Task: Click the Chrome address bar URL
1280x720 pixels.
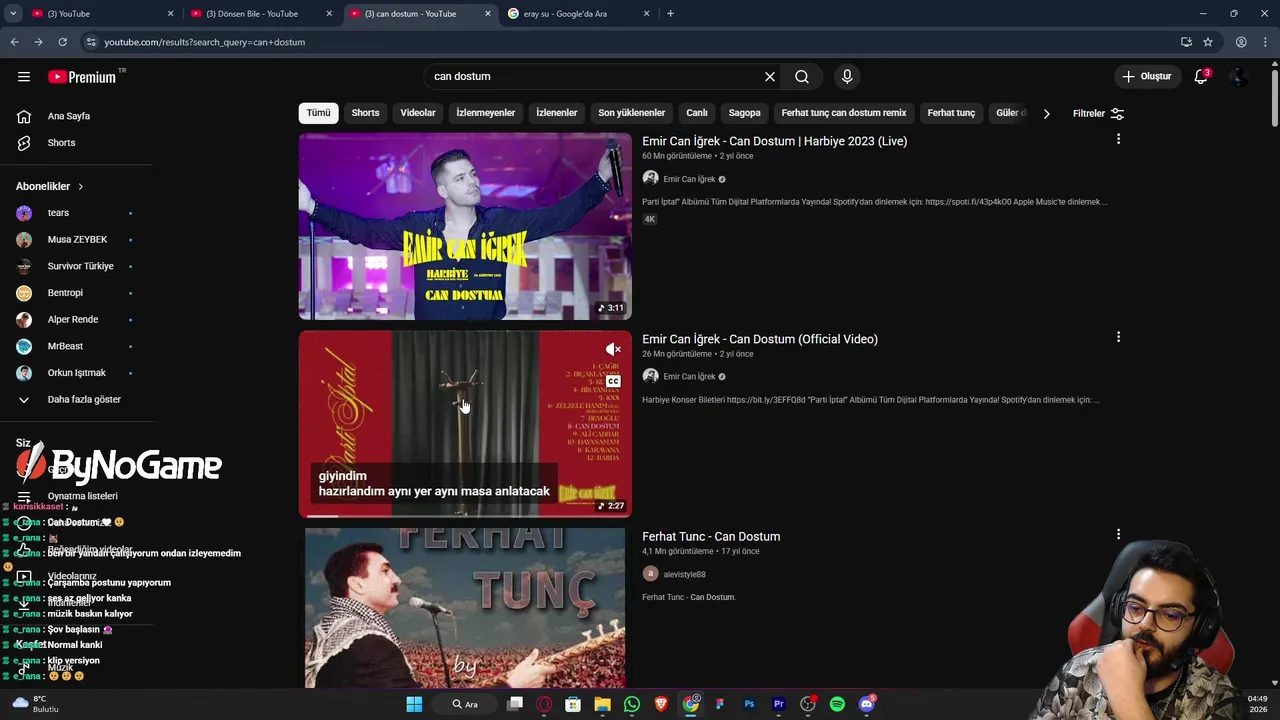Action: pos(204,42)
